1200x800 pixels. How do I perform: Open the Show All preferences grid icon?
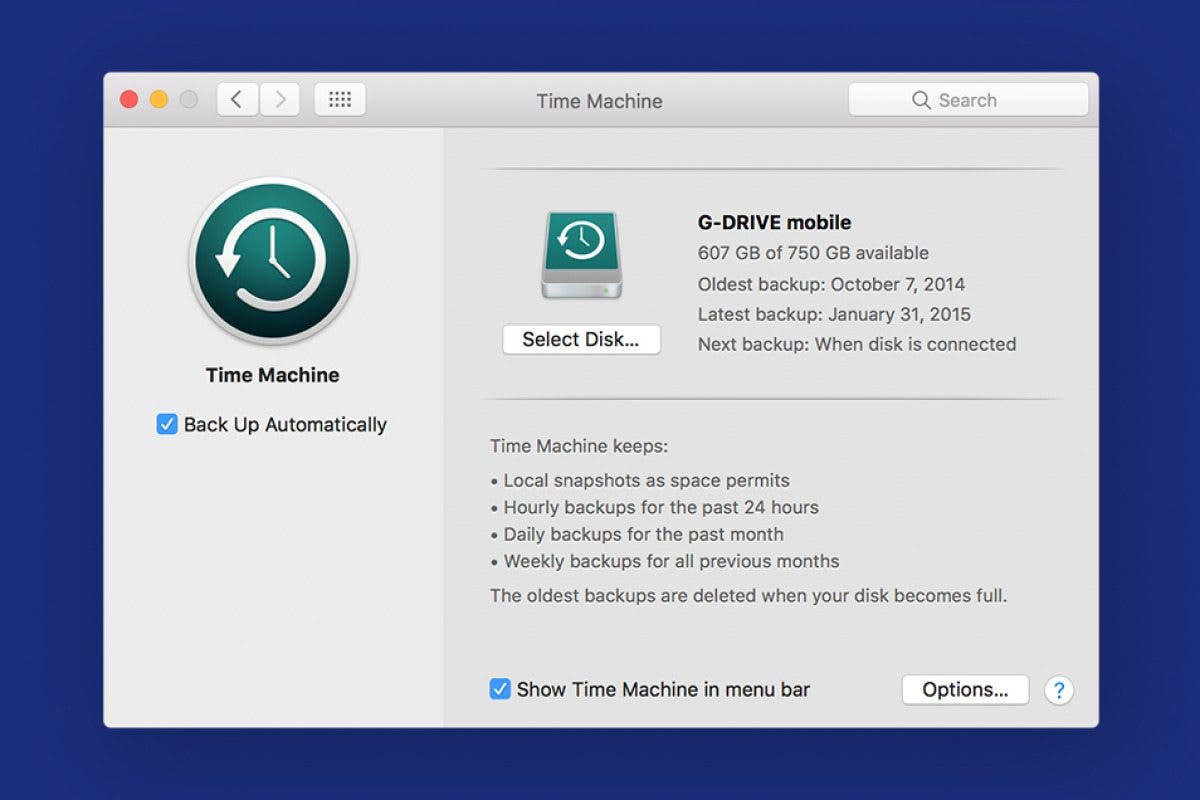pyautogui.click(x=339, y=99)
